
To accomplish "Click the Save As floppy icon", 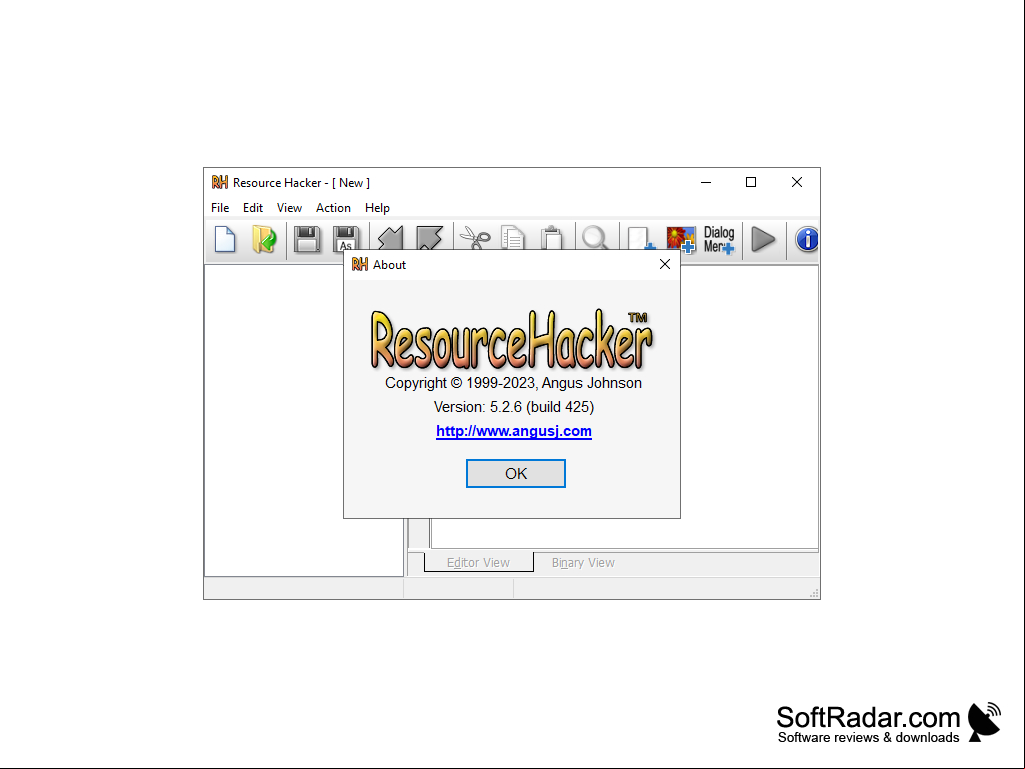I will pos(345,239).
